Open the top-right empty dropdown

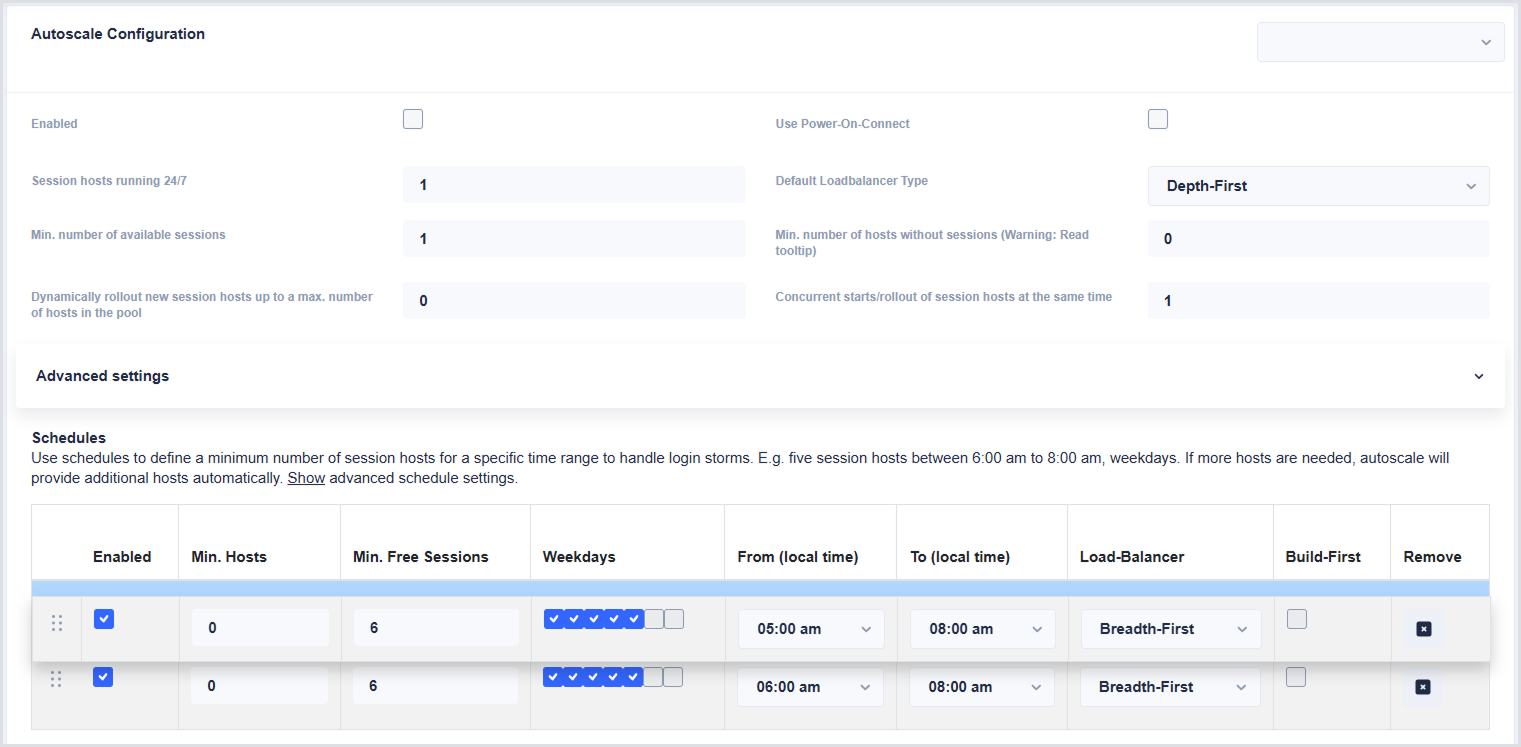coord(1380,42)
